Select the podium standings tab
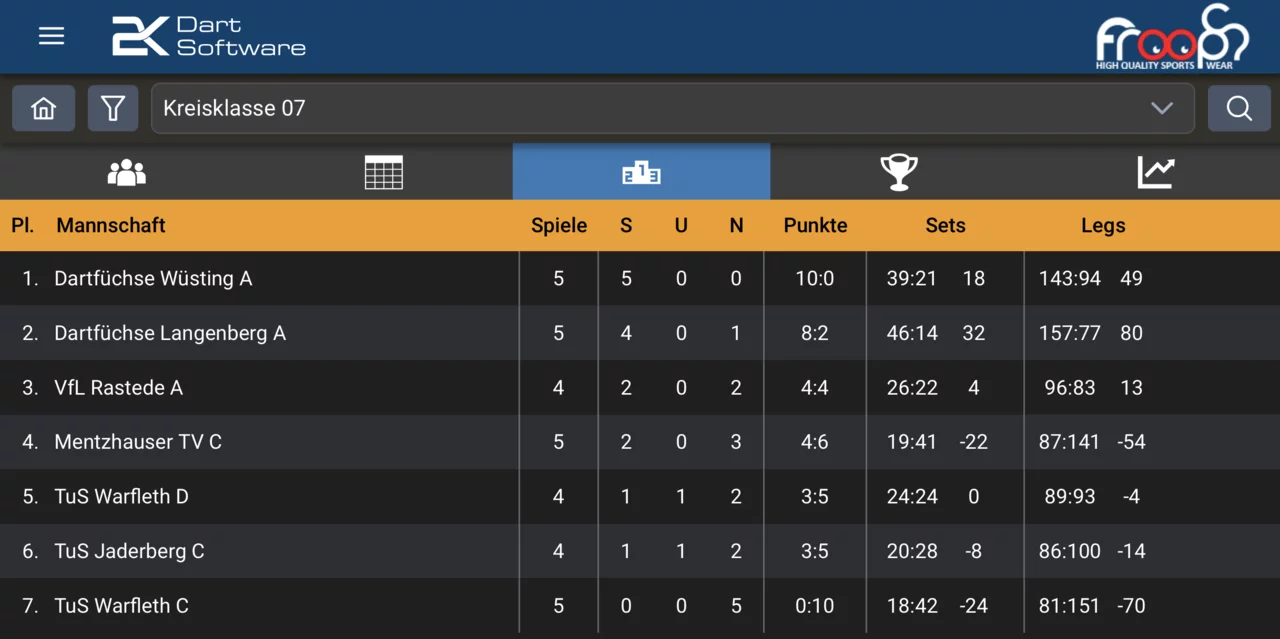This screenshot has width=1280, height=639. pyautogui.click(x=641, y=172)
